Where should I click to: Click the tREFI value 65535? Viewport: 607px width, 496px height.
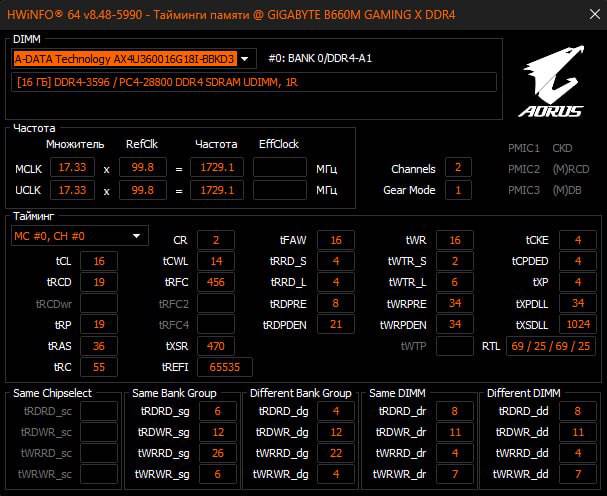[x=225, y=367]
